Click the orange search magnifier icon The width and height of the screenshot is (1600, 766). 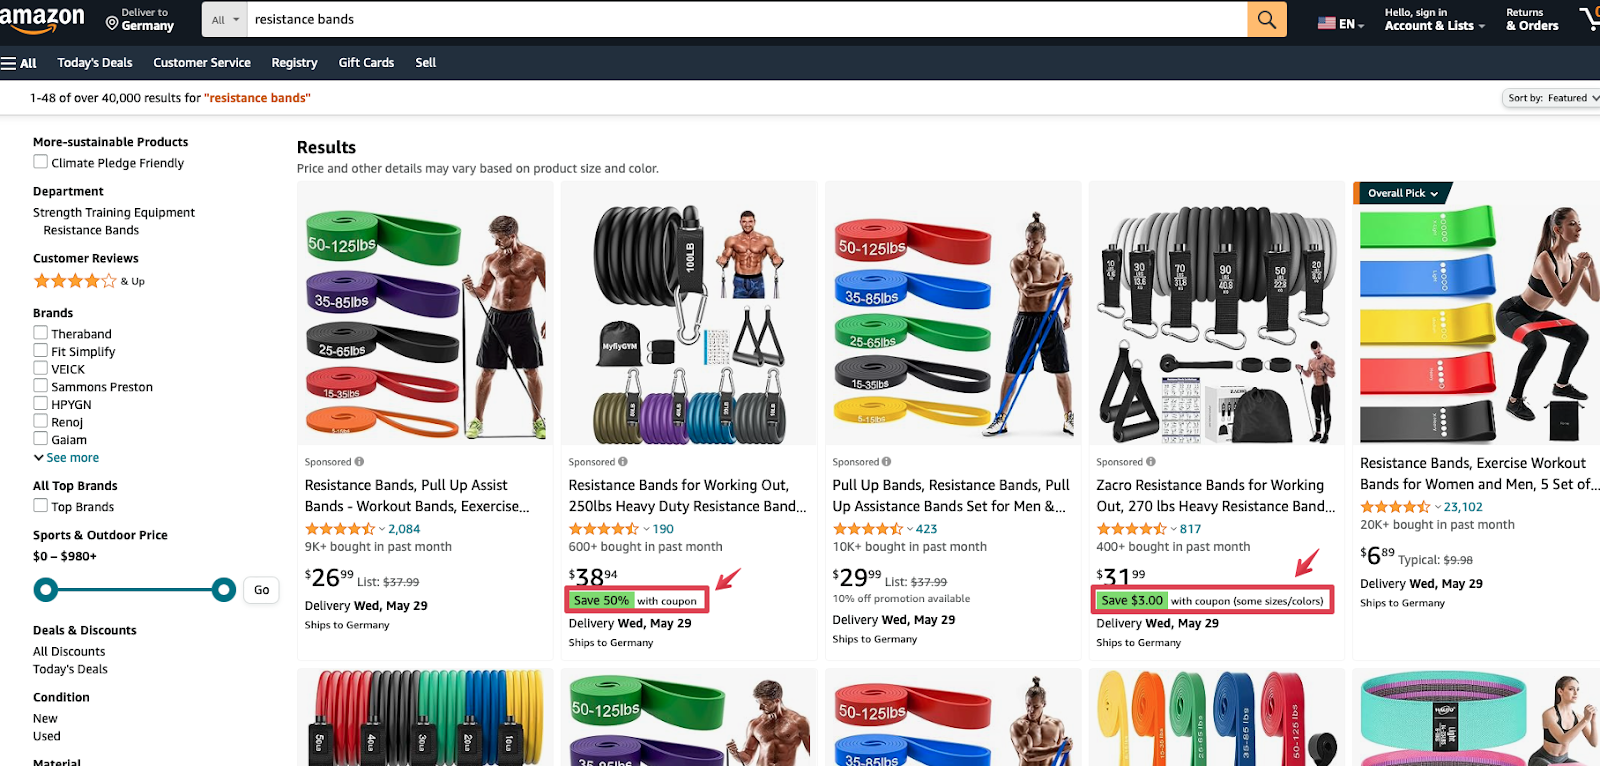click(x=1266, y=18)
